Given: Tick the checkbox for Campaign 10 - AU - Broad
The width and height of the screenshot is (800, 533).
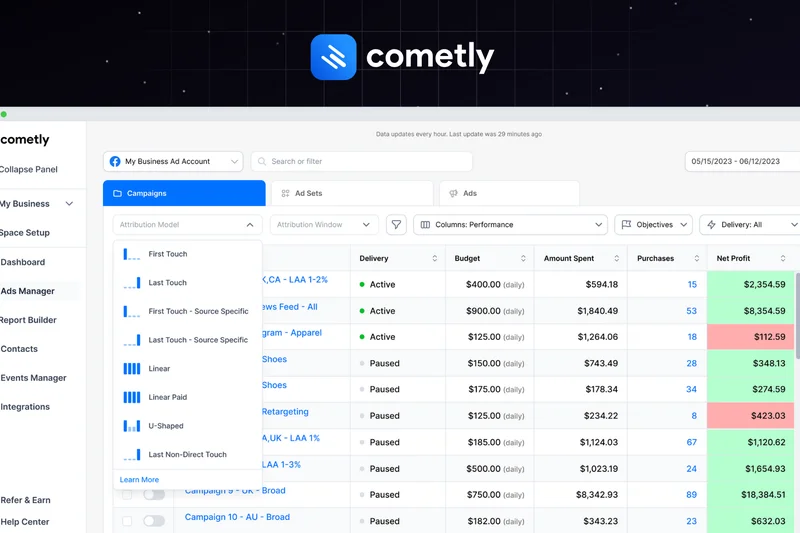Looking at the screenshot, I should (127, 521).
